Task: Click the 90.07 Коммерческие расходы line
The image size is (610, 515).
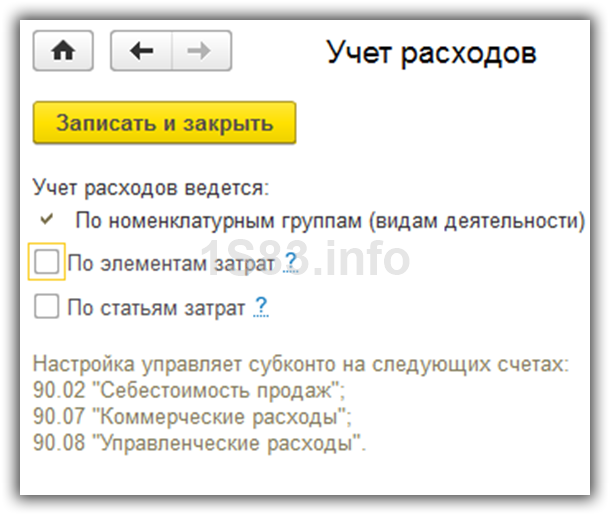Action: 193,417
